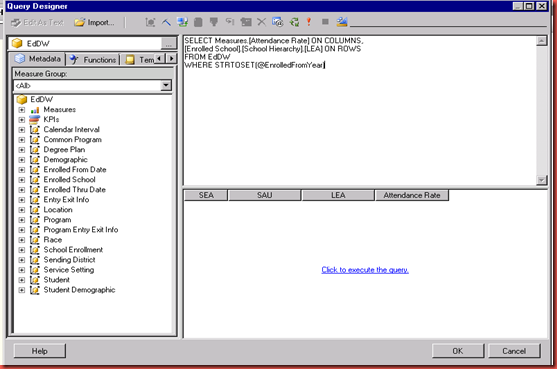Expand the Degree Plan dimension
The width and height of the screenshot is (557, 369).
click(22, 150)
